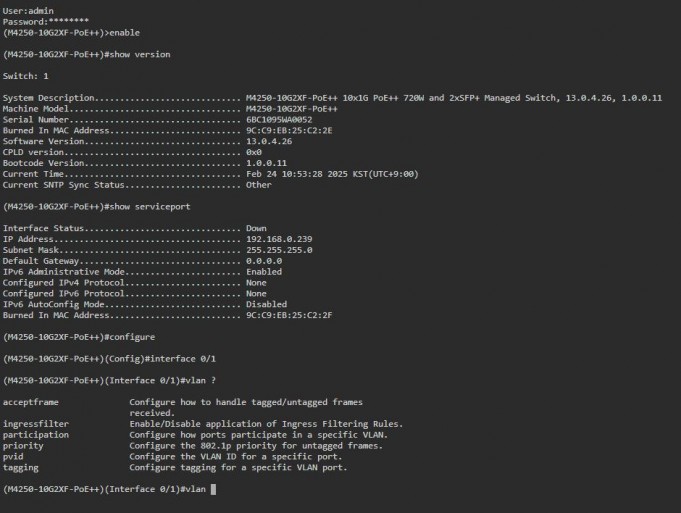Click the 'interface 0/1' command line

click(x=109, y=359)
